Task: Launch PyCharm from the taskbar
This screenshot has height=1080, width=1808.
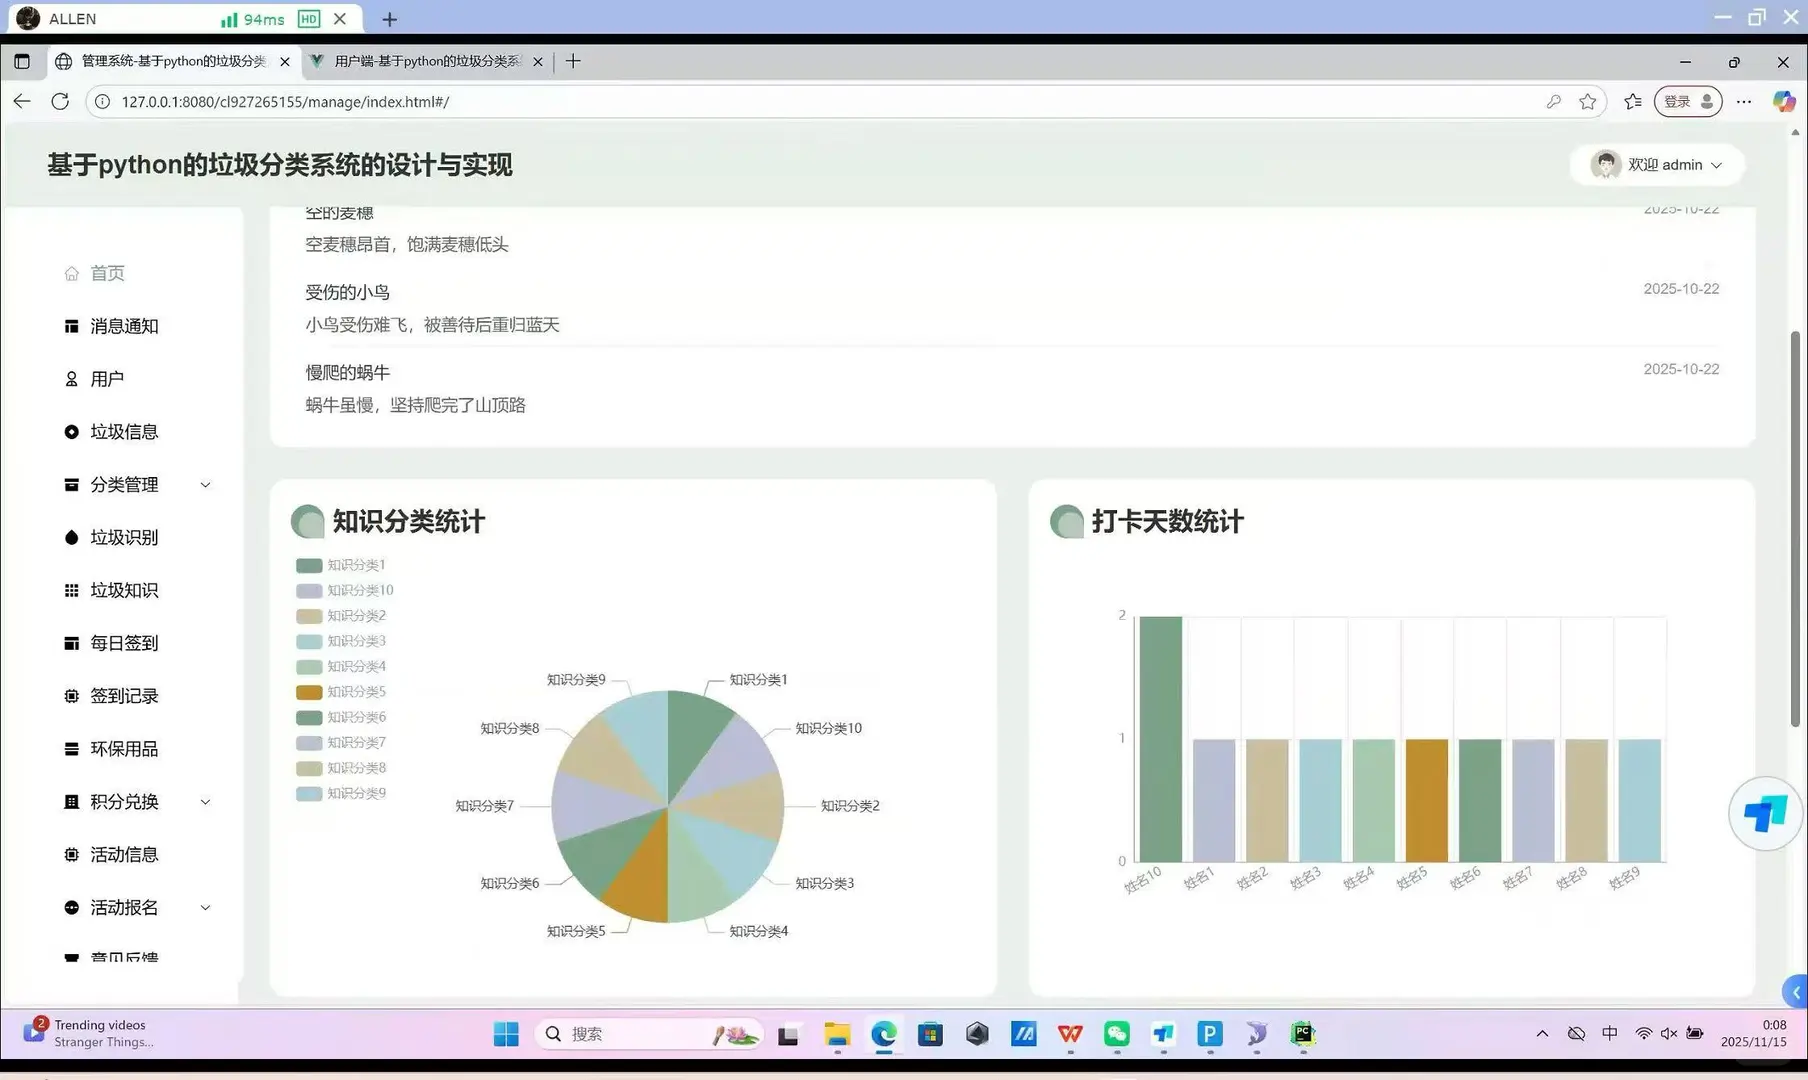Action: (x=1302, y=1033)
